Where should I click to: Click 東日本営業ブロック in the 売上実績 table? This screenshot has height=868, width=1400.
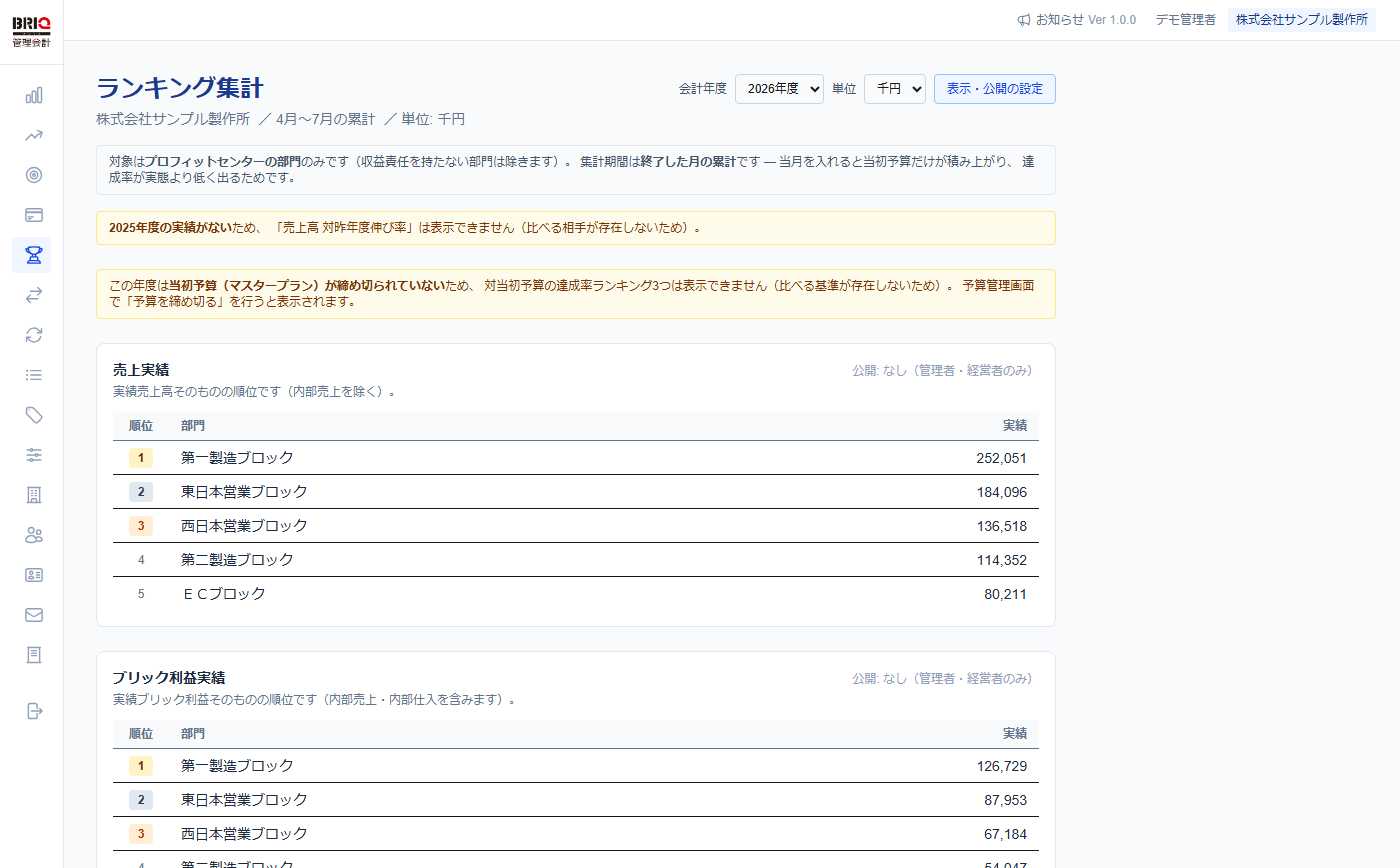coord(245,492)
